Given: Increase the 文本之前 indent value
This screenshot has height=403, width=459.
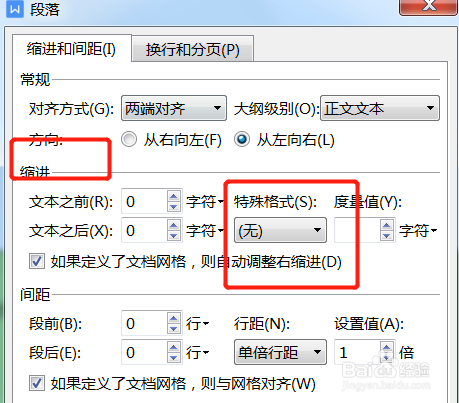Looking at the screenshot, I should (174, 196).
